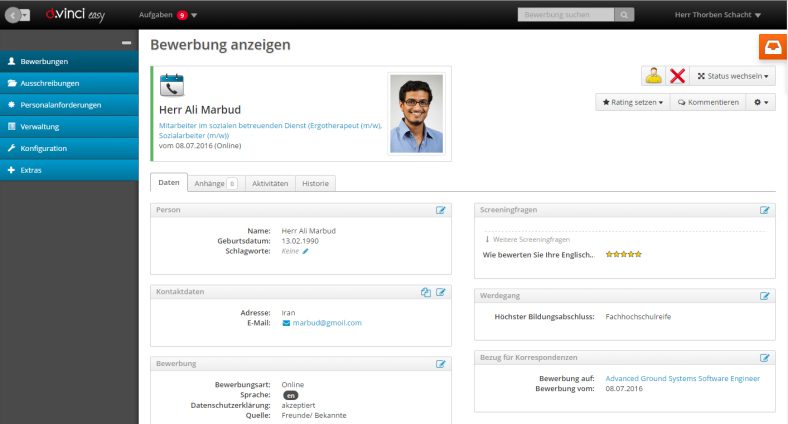The image size is (788, 424).
Task: Click the applicant photo of Ali Marbud
Action: point(417,114)
